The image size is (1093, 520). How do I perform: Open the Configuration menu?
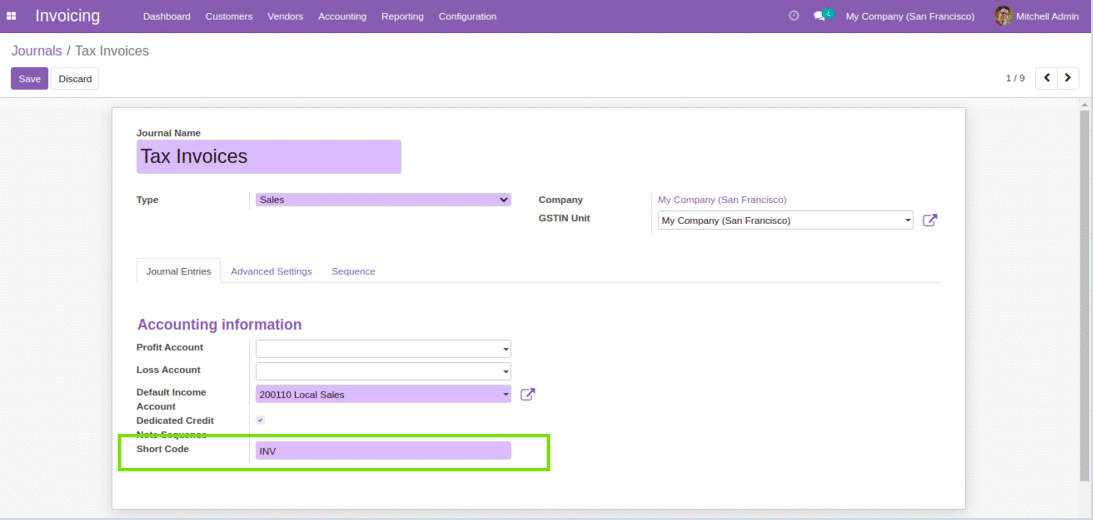click(468, 16)
